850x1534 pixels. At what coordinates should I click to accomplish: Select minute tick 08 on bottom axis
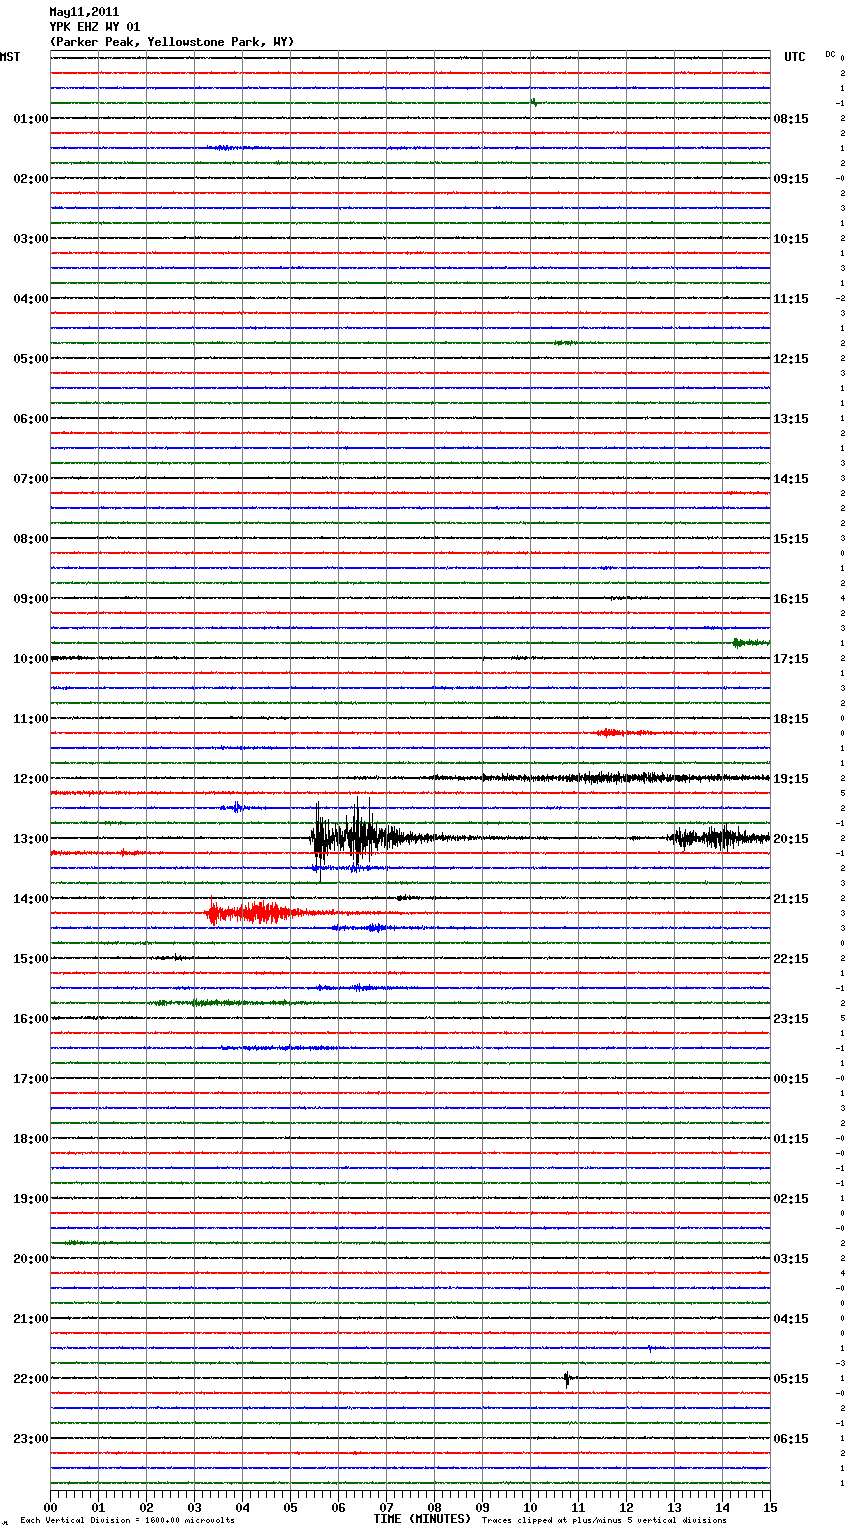[x=434, y=1507]
